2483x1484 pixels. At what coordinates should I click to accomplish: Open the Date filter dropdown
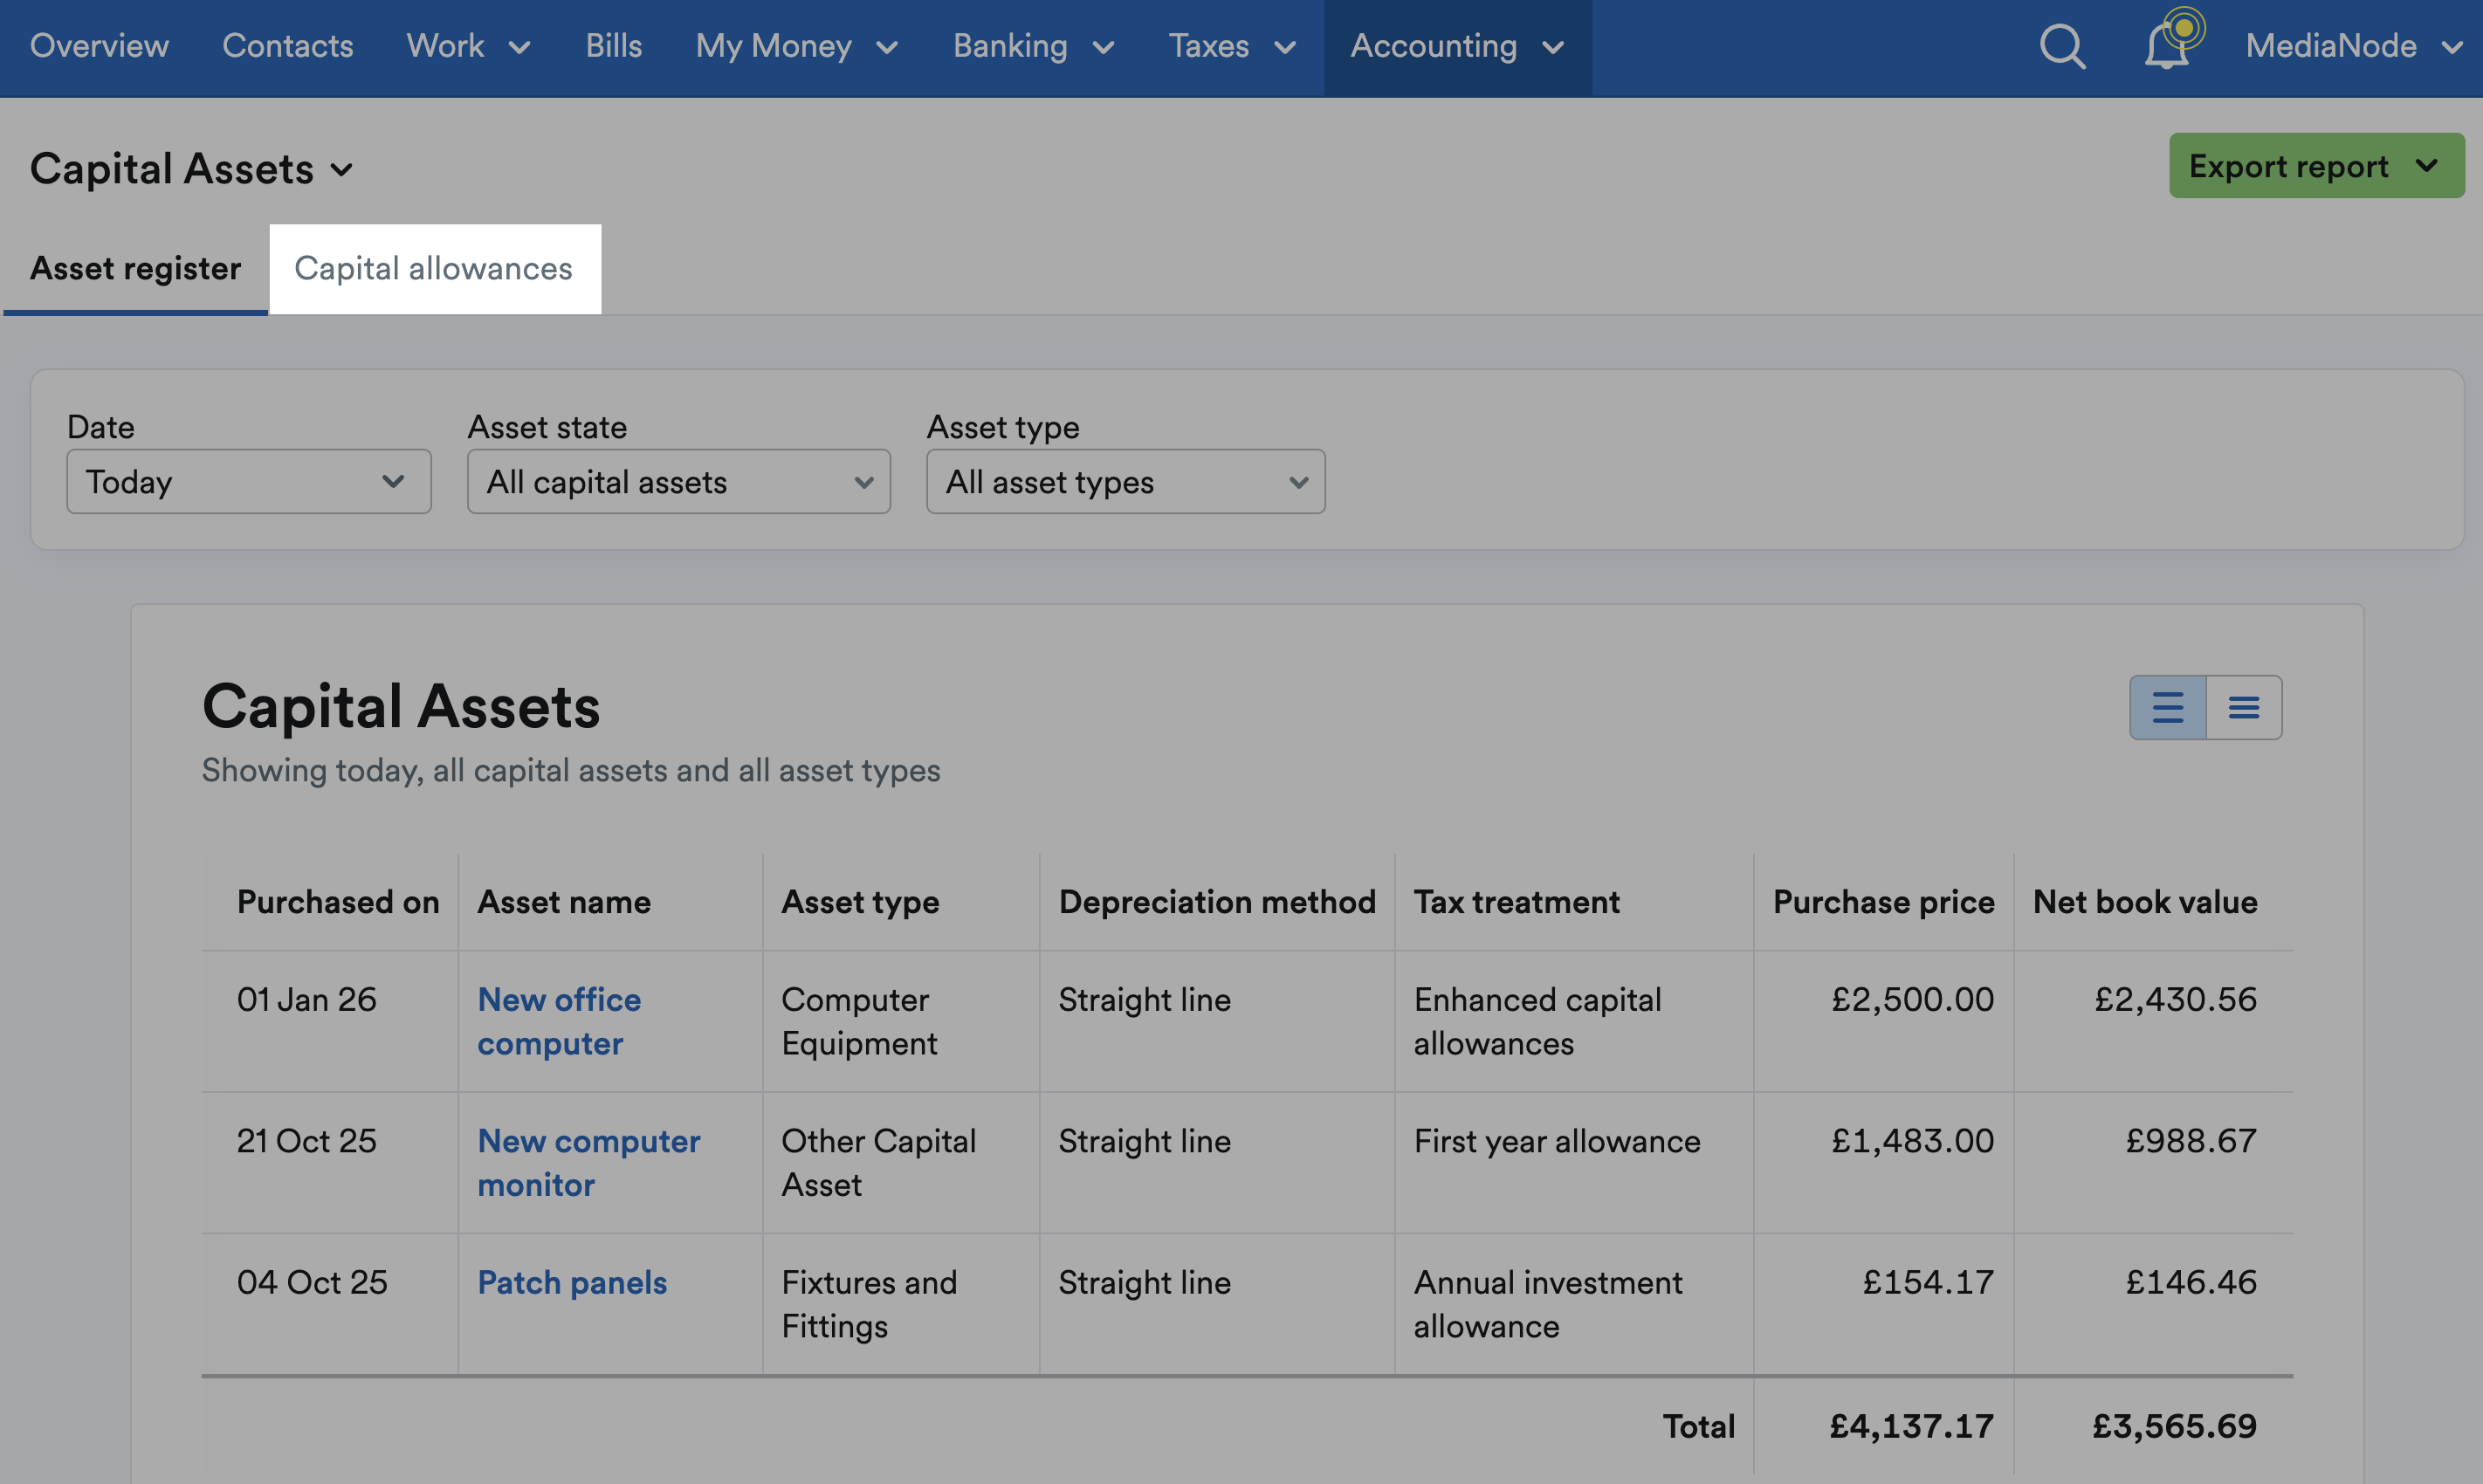249,482
